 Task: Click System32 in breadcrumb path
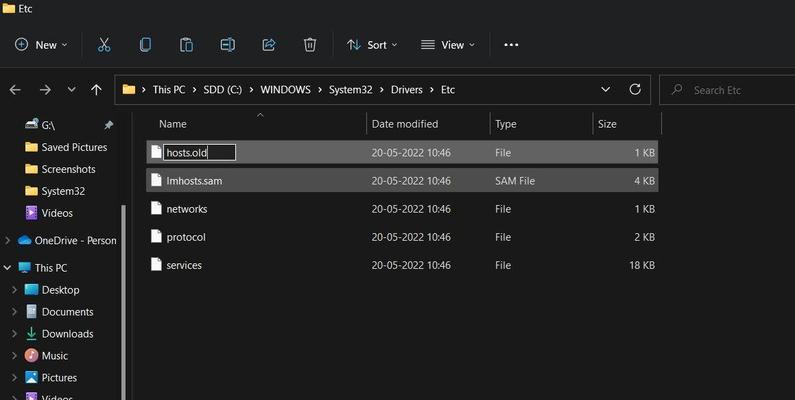click(x=350, y=90)
